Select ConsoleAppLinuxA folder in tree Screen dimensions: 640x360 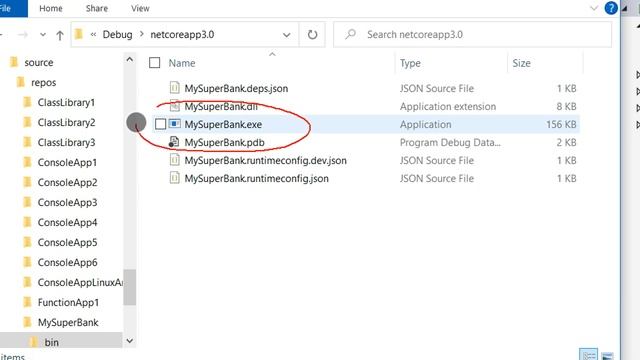point(80,282)
